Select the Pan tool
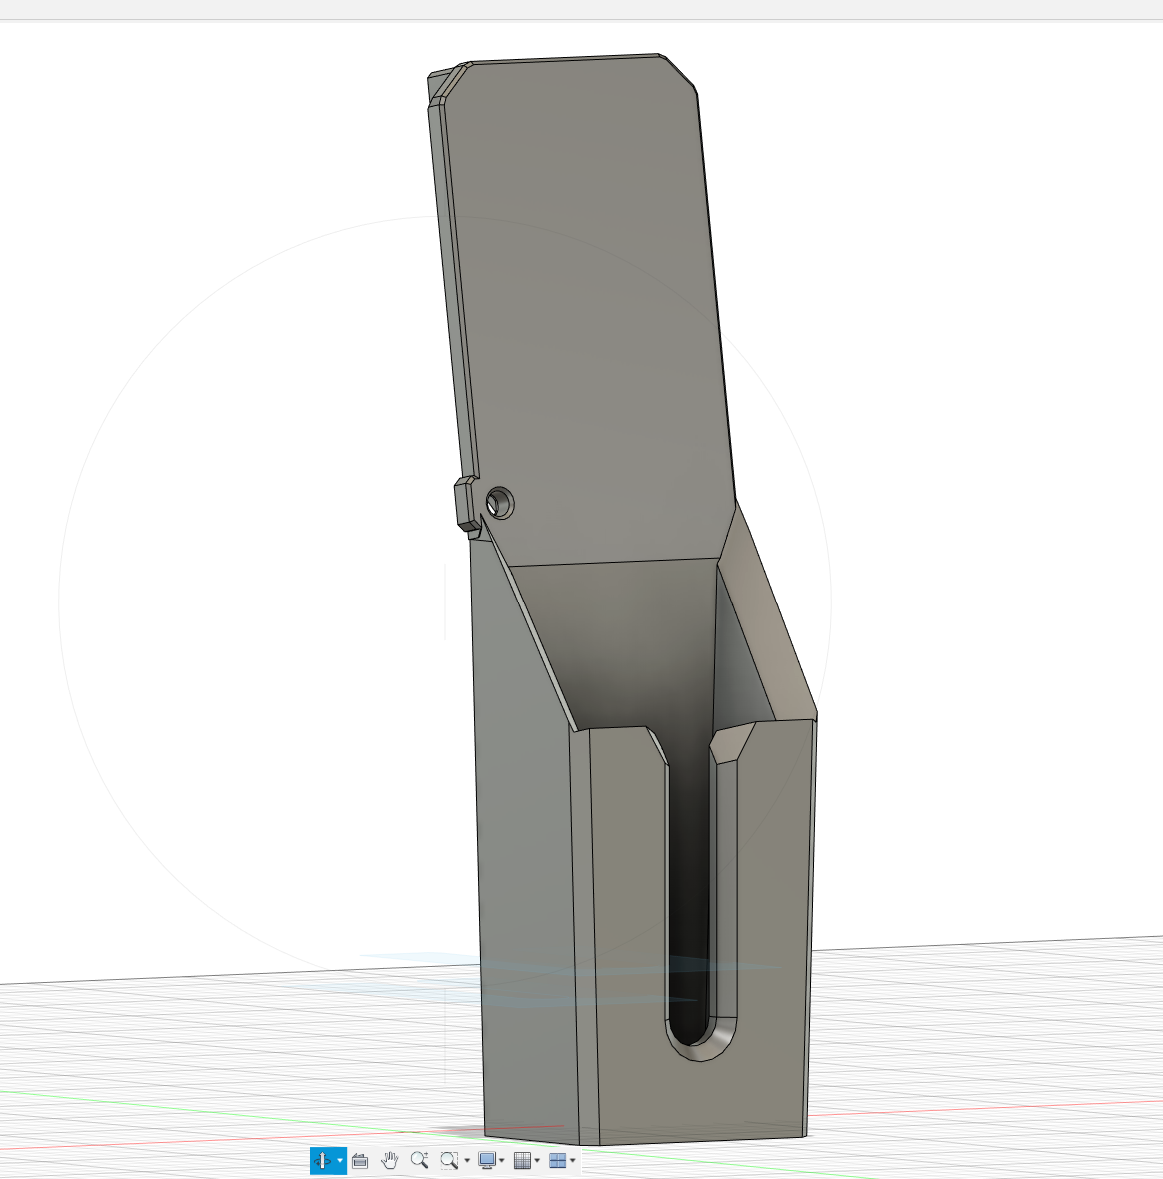The image size is (1163, 1179). click(x=390, y=1161)
